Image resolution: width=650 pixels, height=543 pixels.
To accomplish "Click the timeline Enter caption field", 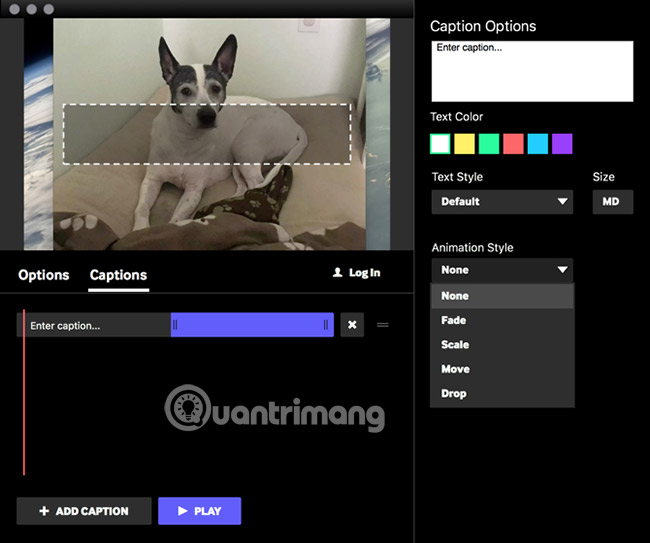I will [94, 325].
